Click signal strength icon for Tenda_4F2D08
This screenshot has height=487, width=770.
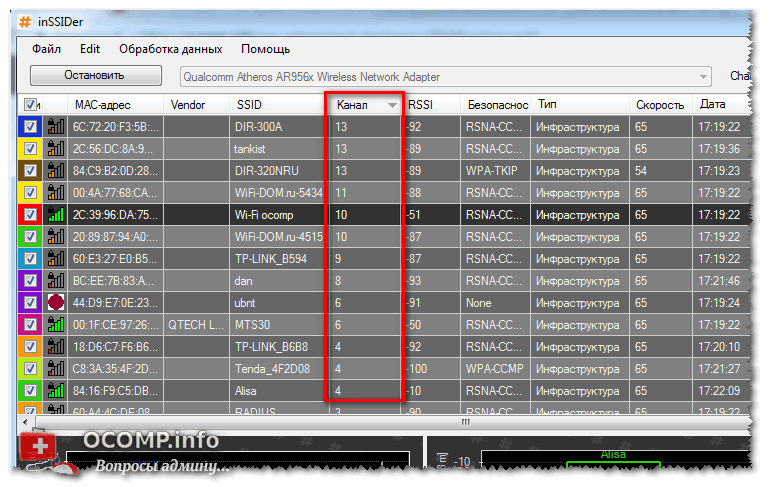[55, 369]
